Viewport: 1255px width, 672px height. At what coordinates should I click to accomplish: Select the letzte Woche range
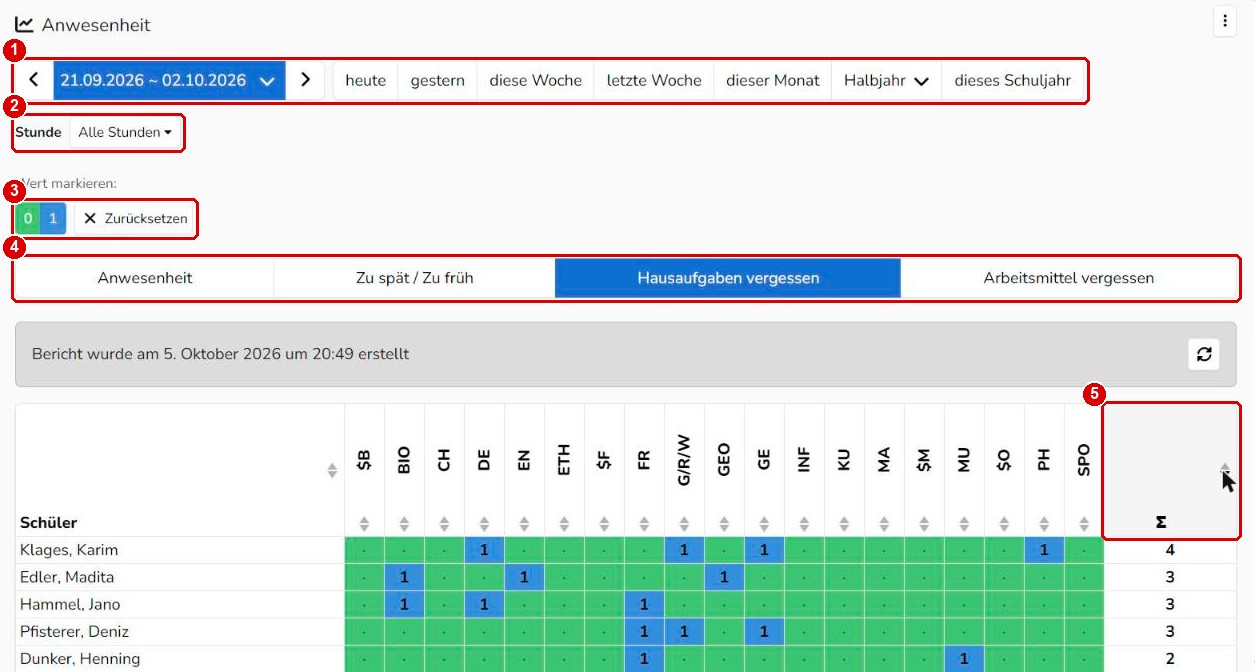[654, 80]
